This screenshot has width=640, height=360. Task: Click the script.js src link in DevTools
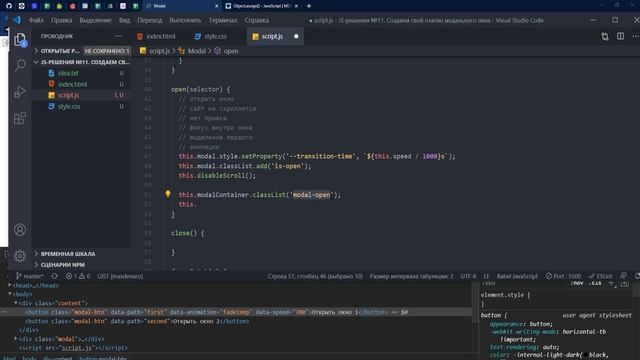coord(76,348)
